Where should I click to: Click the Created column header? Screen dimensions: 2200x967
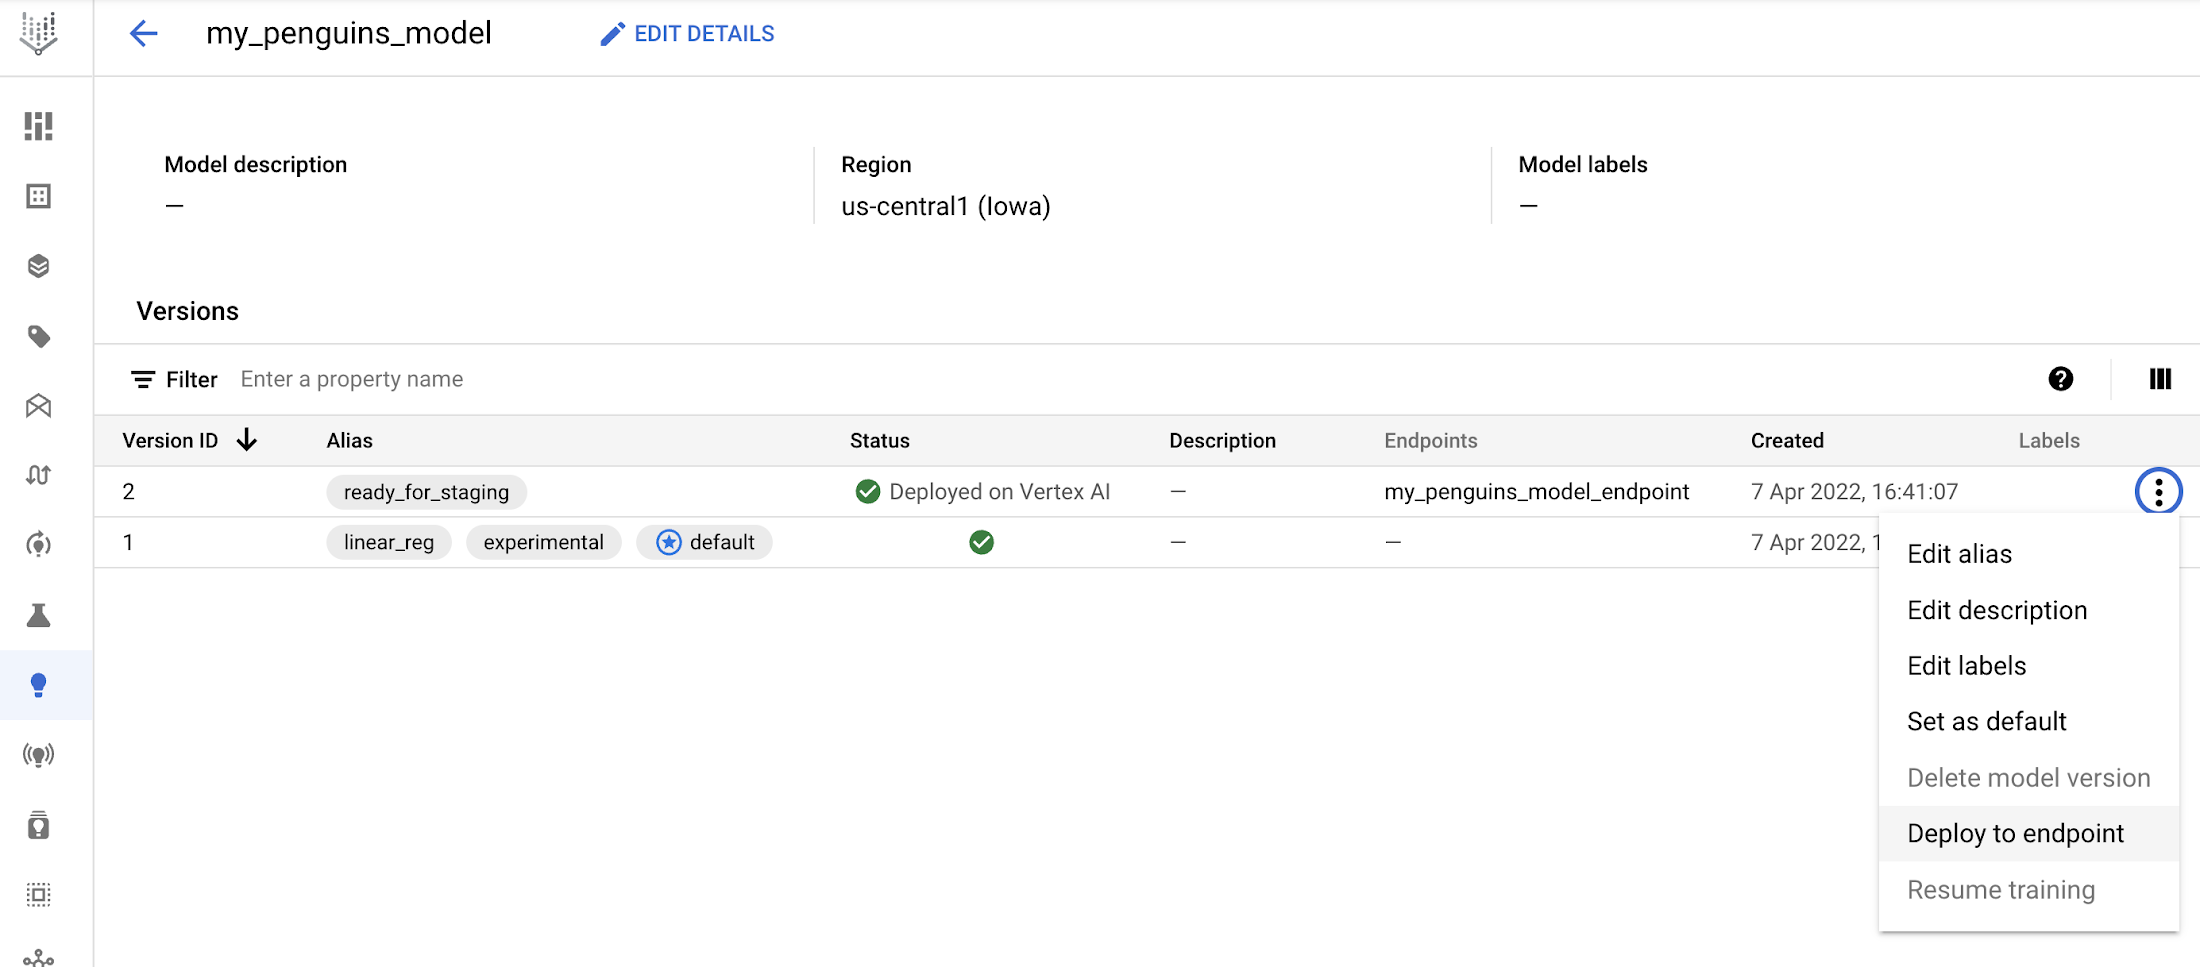1787,440
